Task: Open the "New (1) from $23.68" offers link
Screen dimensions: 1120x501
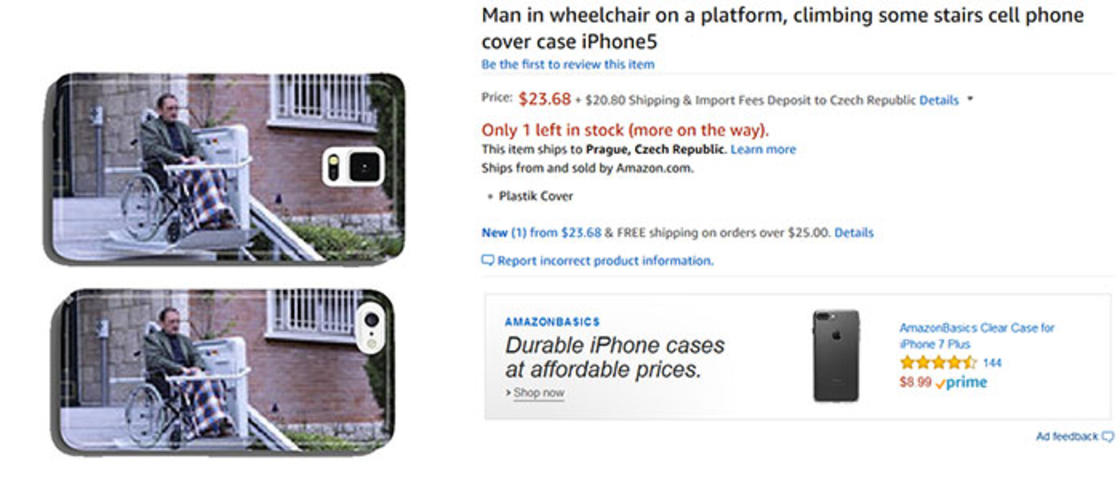Action: click(x=541, y=233)
